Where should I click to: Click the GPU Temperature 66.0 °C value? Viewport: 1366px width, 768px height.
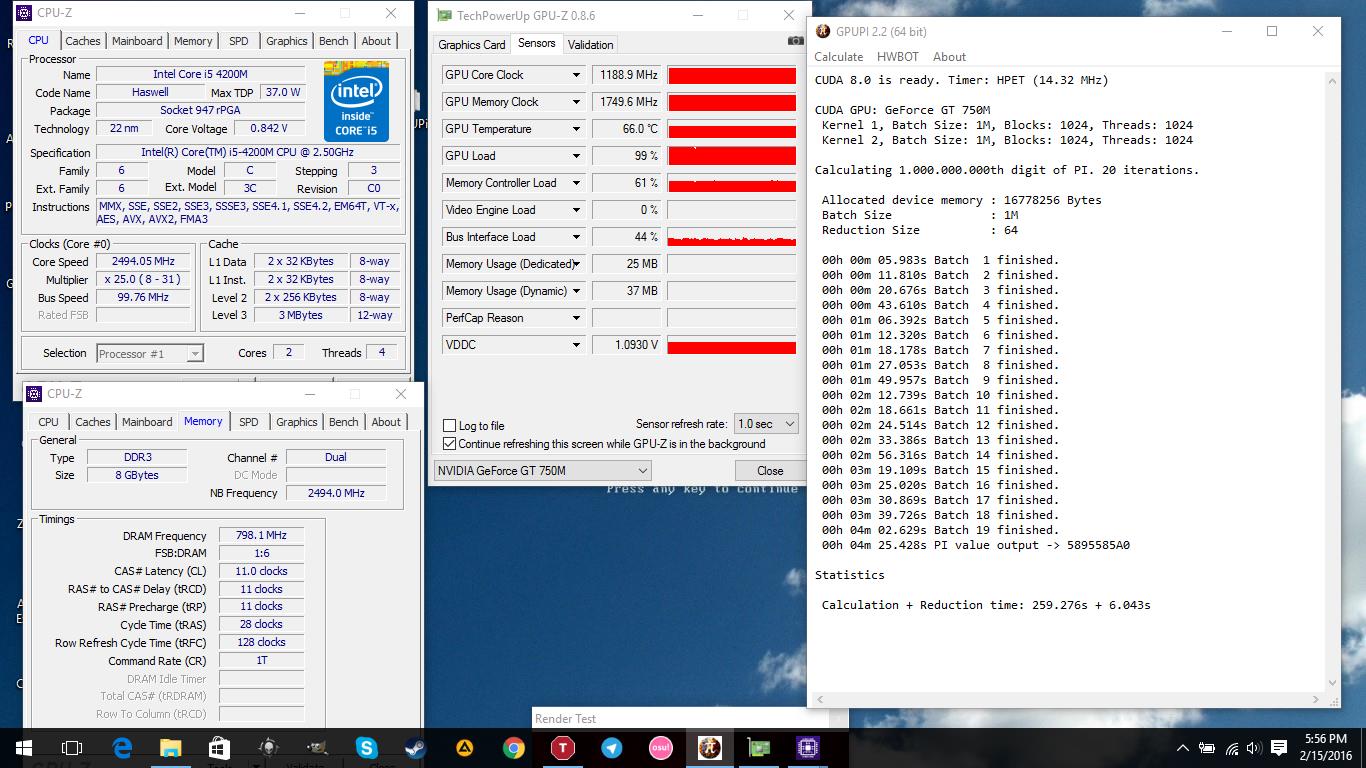[x=626, y=129]
